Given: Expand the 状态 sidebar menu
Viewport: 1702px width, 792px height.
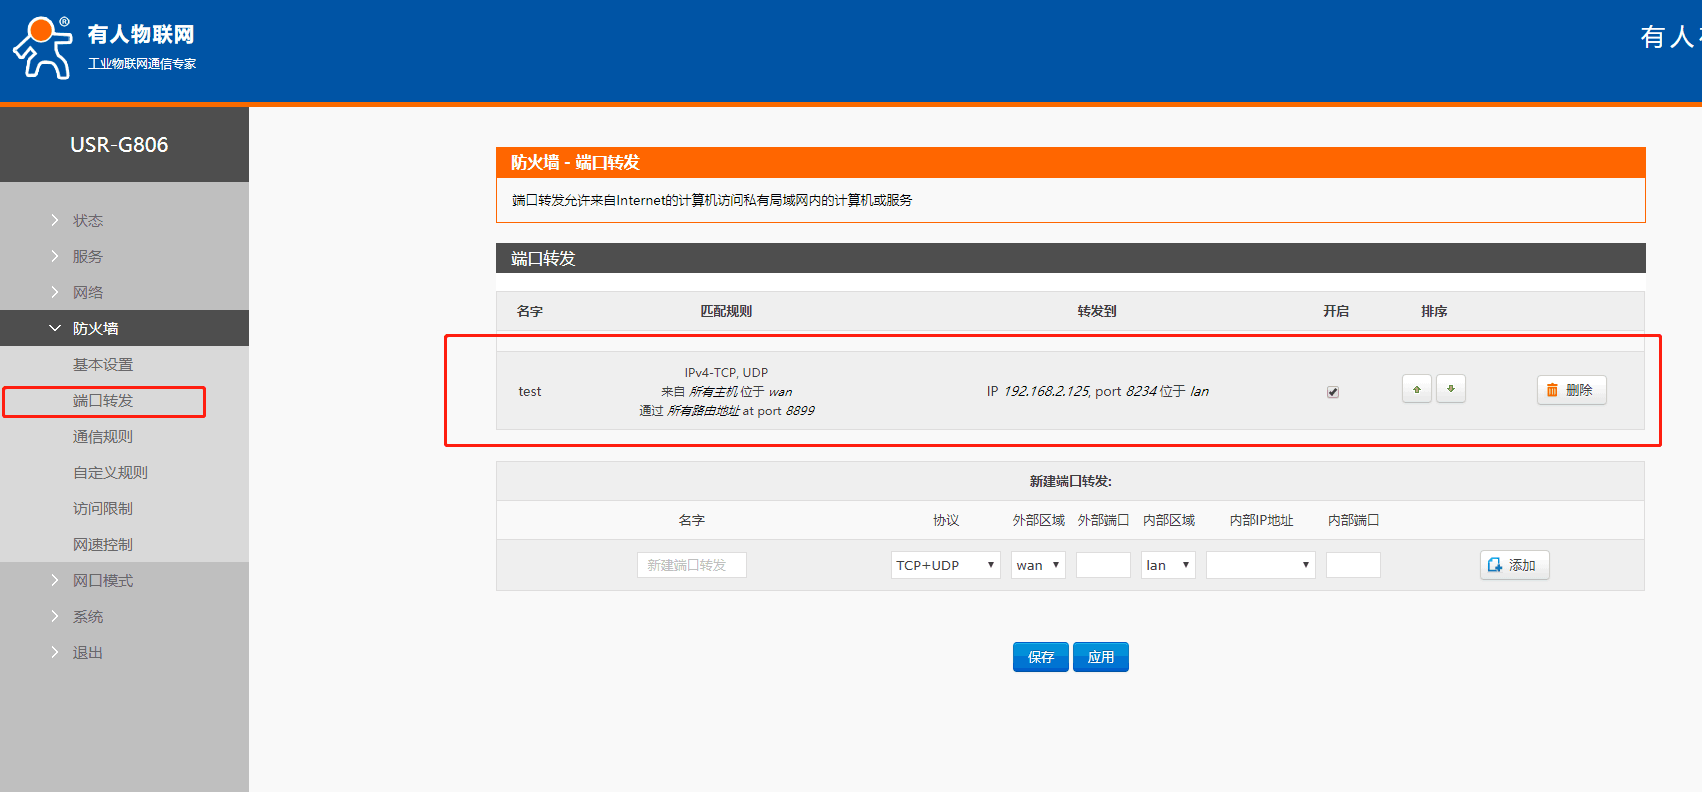Looking at the screenshot, I should coord(88,220).
